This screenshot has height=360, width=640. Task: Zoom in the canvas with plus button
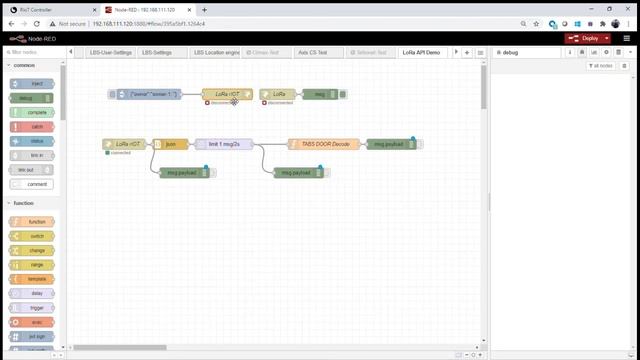[480, 355]
